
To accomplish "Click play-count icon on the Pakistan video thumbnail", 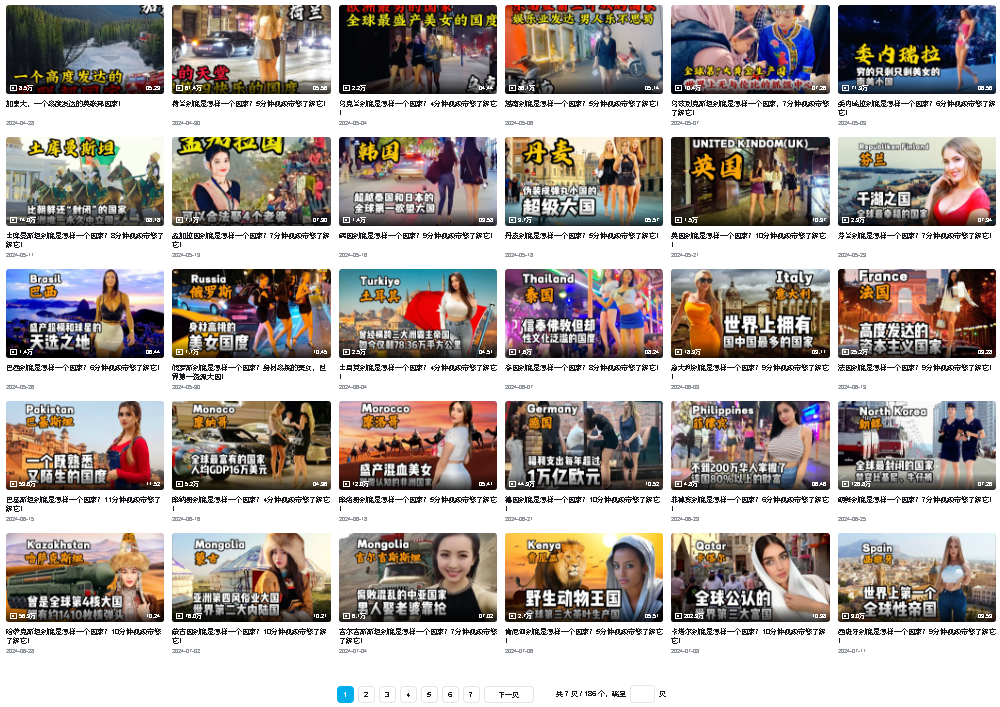I will [13, 484].
